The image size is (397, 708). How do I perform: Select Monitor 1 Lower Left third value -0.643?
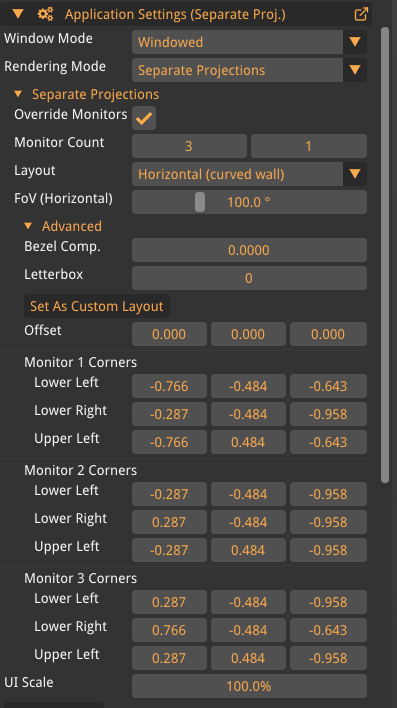click(x=328, y=386)
